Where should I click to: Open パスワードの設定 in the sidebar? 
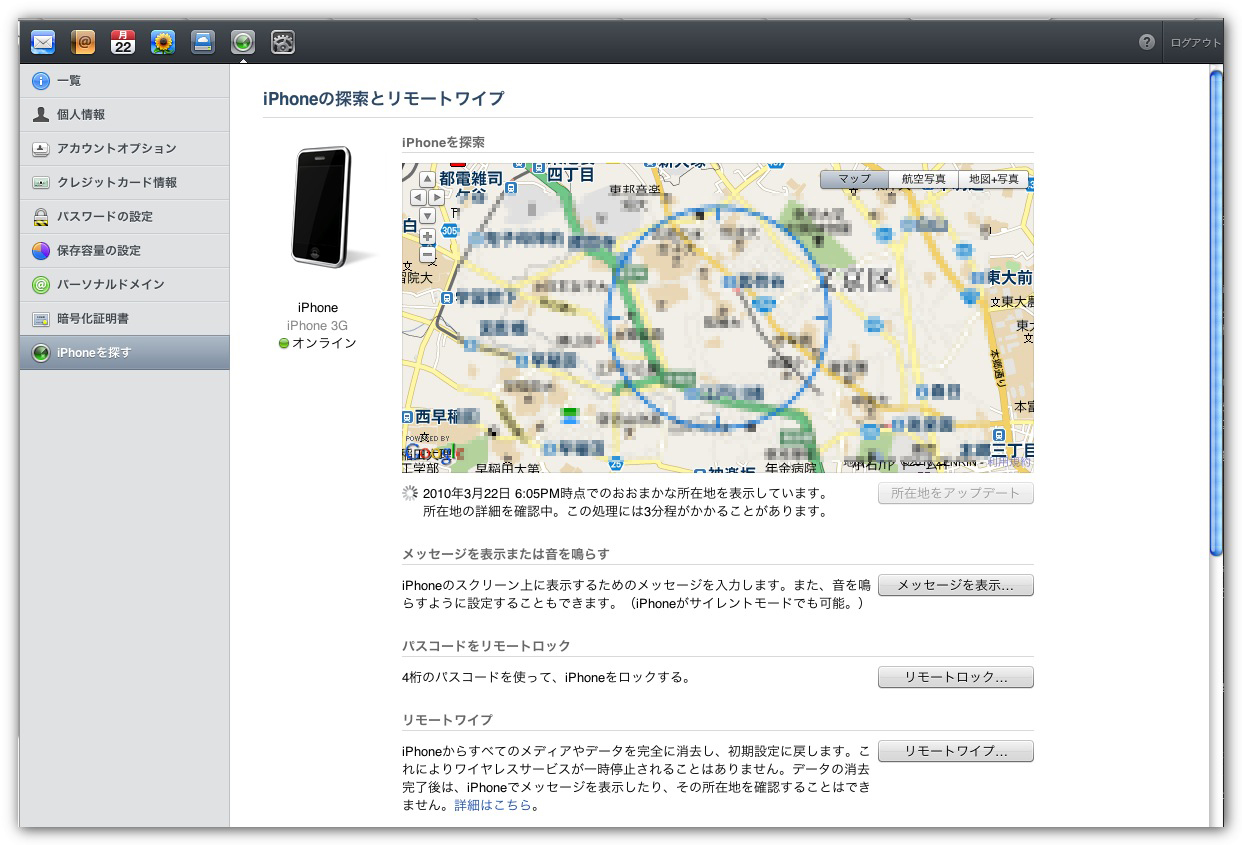[105, 217]
